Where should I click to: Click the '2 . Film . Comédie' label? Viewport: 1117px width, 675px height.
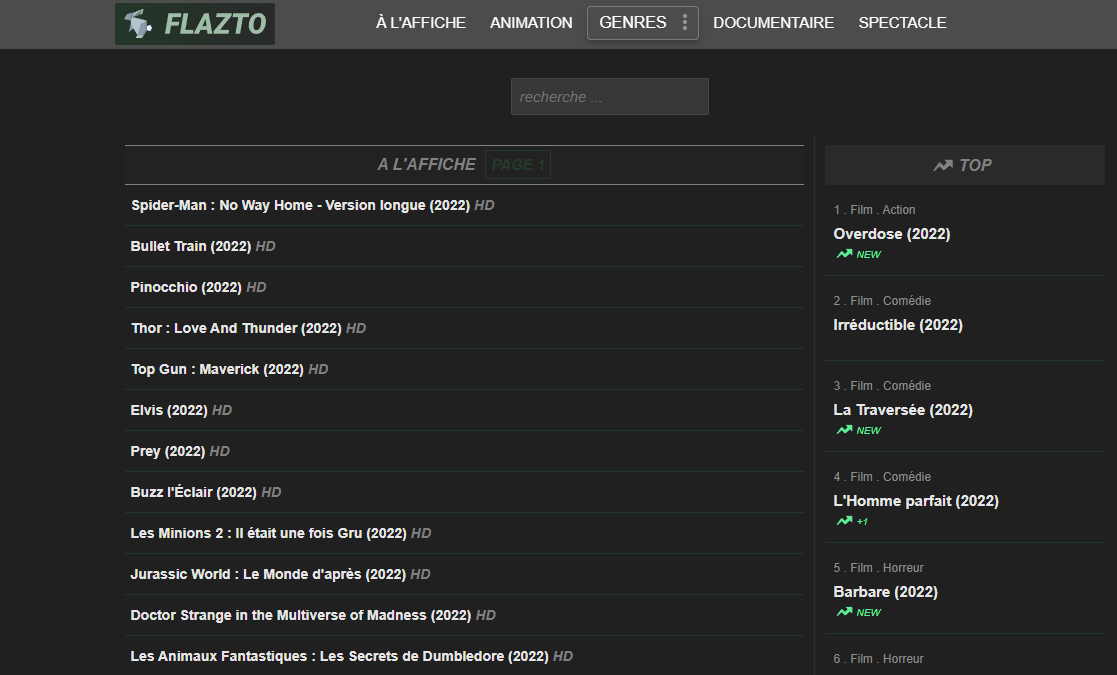(882, 301)
